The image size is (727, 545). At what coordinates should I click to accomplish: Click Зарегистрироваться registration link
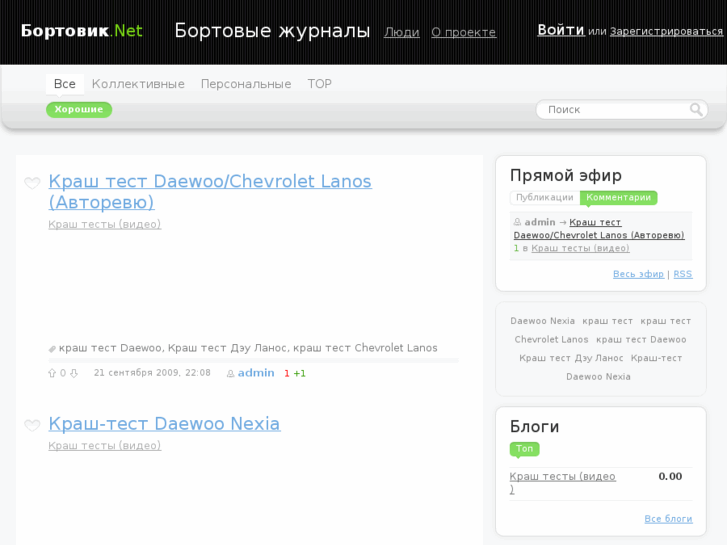pos(666,31)
